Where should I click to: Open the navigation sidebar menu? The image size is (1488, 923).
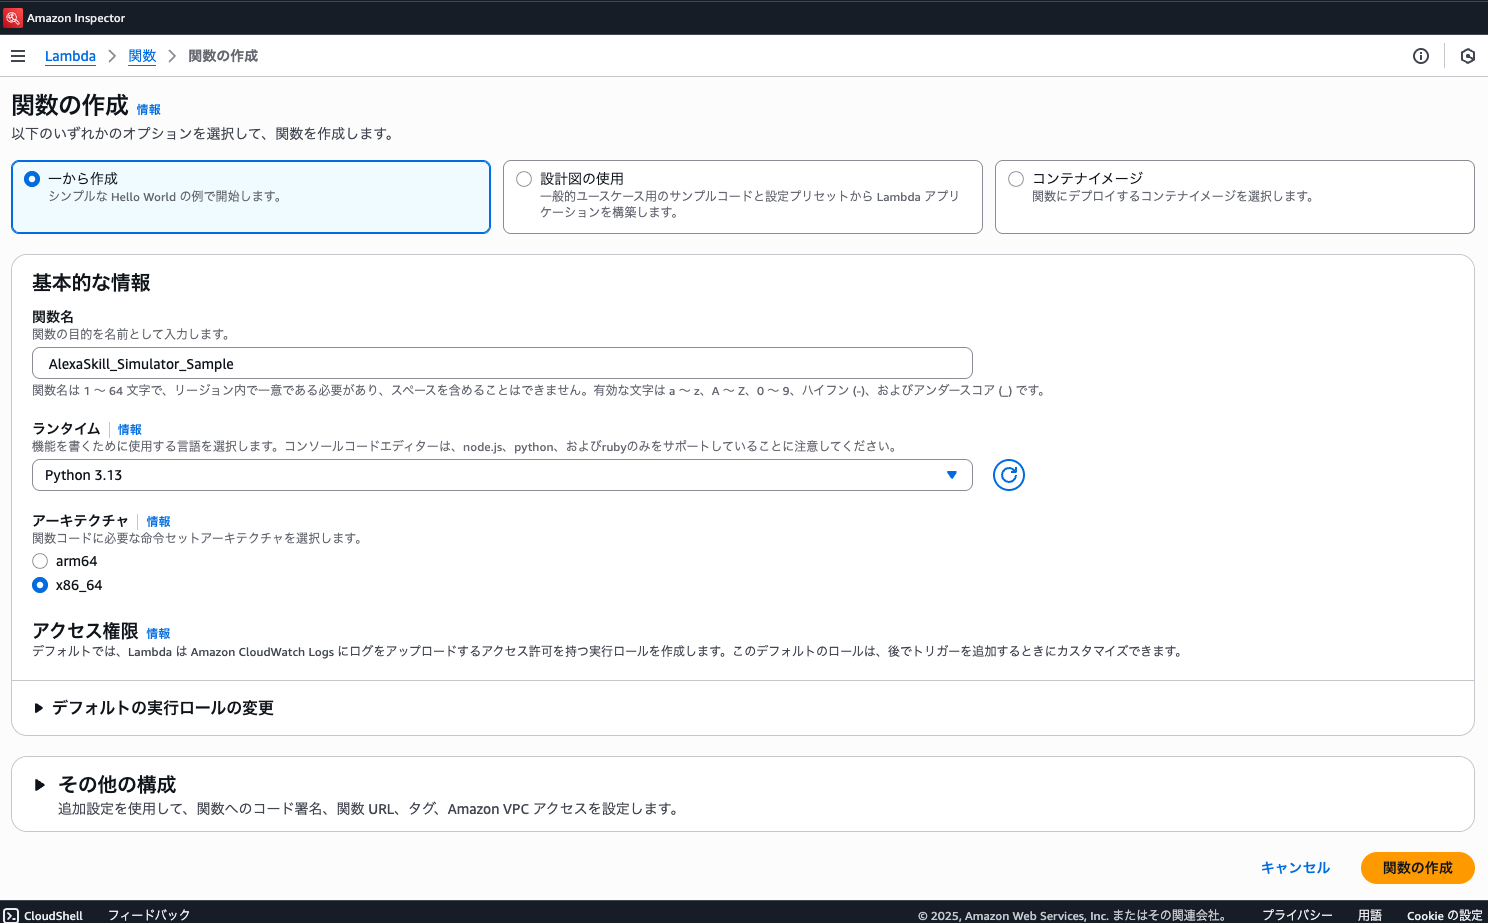coord(18,56)
